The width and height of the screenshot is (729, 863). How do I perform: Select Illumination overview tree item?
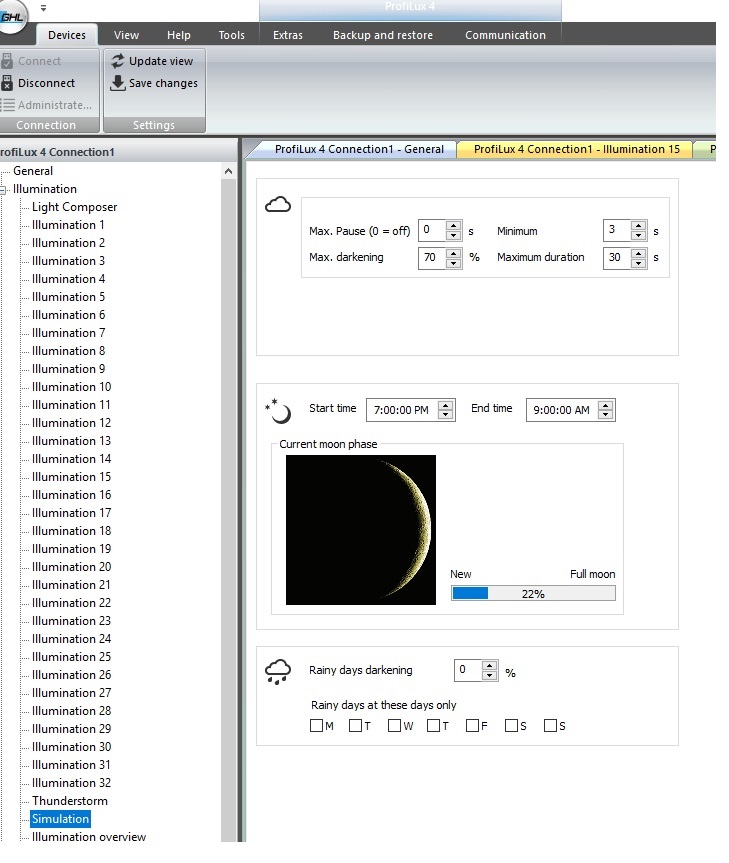click(89, 837)
